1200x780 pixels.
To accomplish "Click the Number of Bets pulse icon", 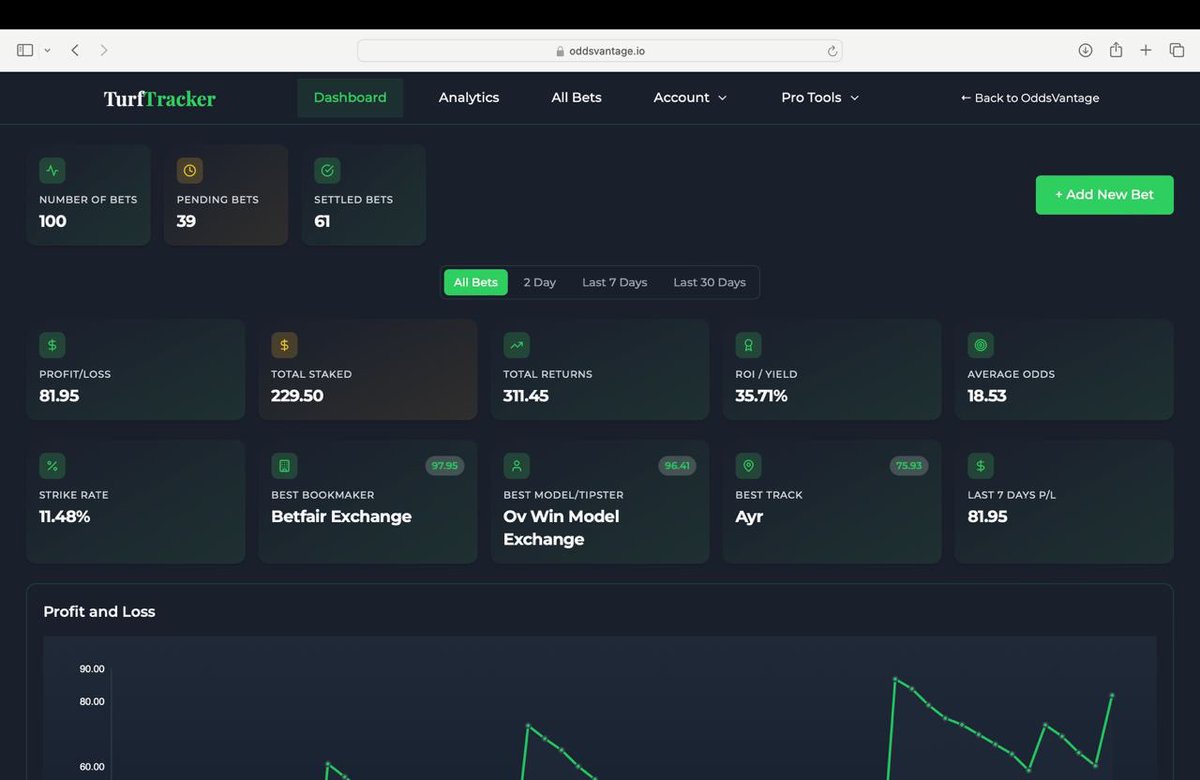I will (52, 171).
